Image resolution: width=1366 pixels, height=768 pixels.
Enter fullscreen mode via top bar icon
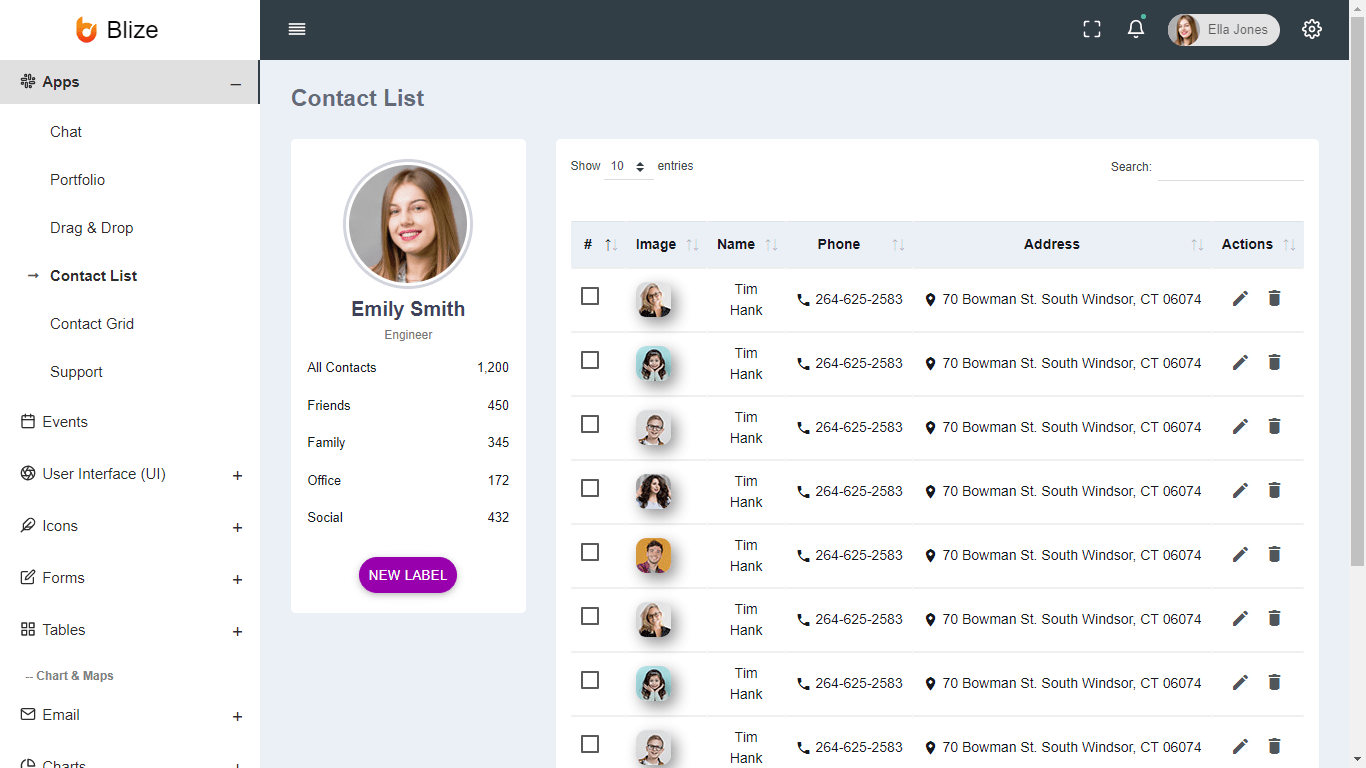1092,29
